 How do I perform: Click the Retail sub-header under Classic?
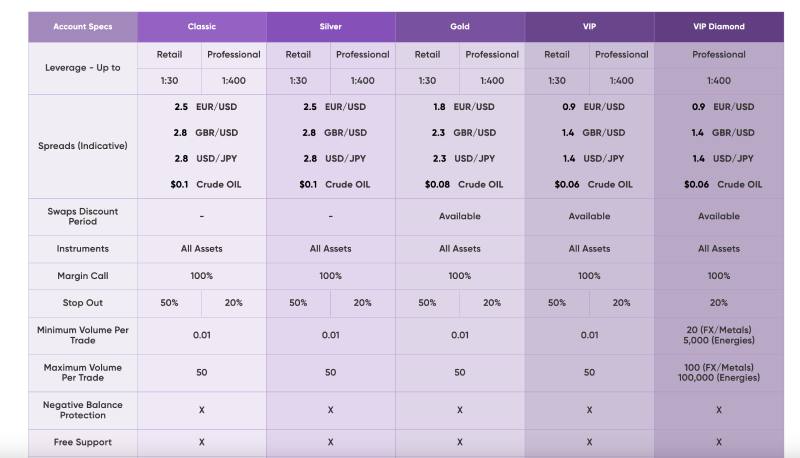point(169,55)
